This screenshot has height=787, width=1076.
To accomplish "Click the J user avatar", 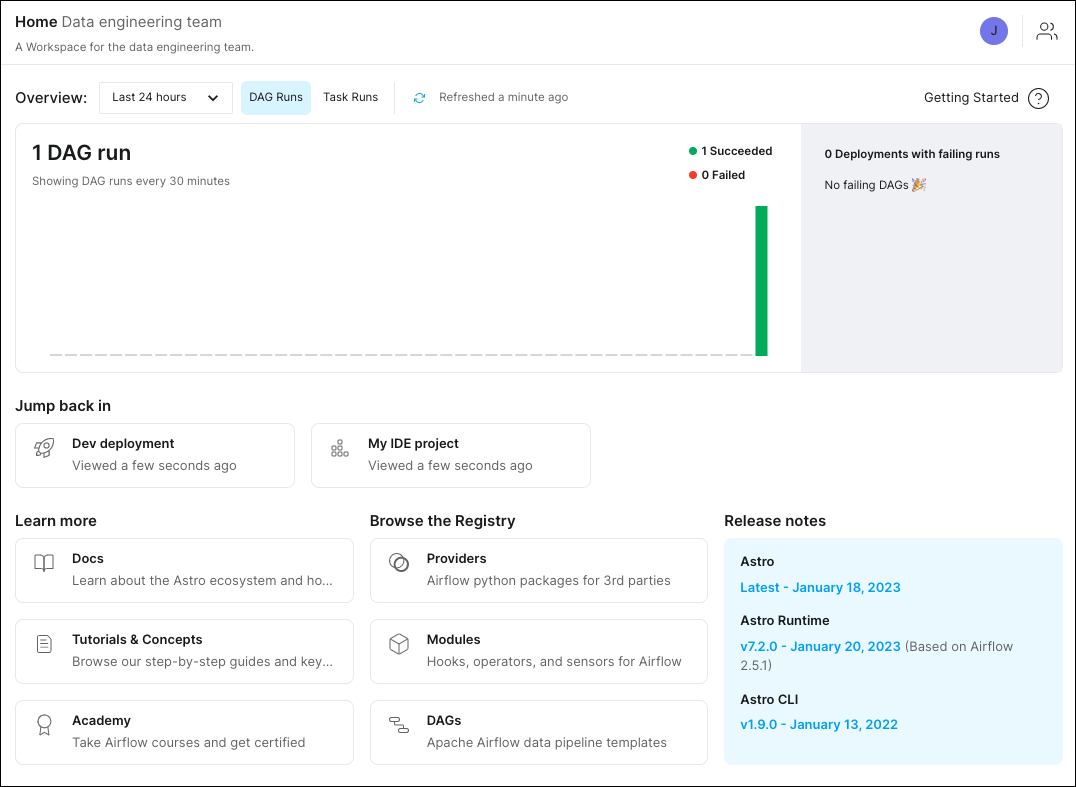I will (993, 31).
